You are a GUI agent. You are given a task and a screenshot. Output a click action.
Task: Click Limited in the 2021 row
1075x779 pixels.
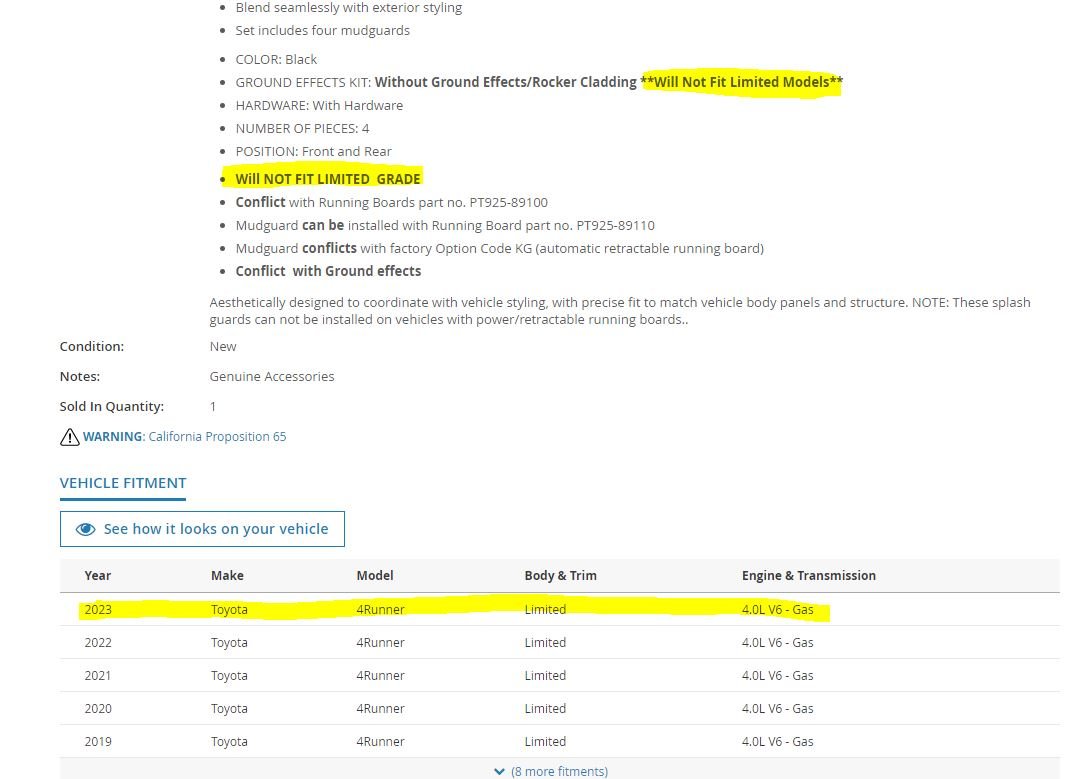click(x=545, y=675)
